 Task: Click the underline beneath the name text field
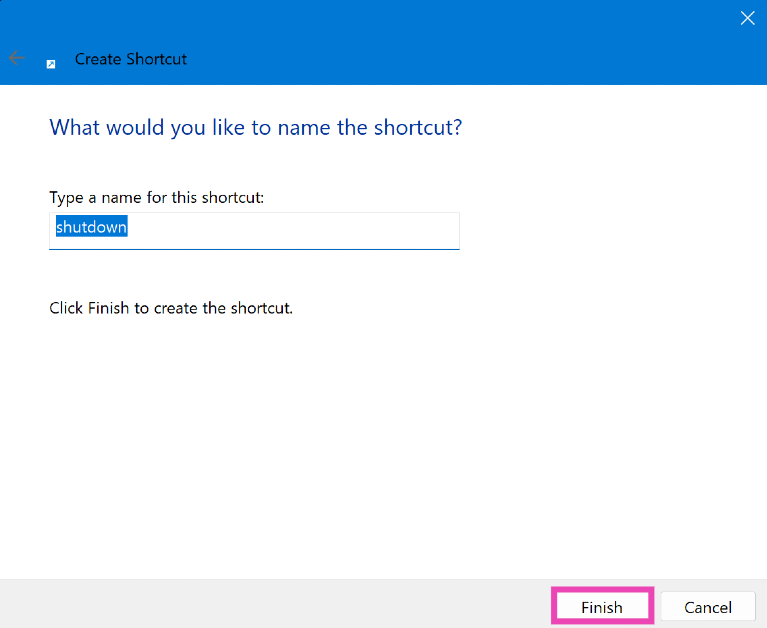[x=254, y=248]
